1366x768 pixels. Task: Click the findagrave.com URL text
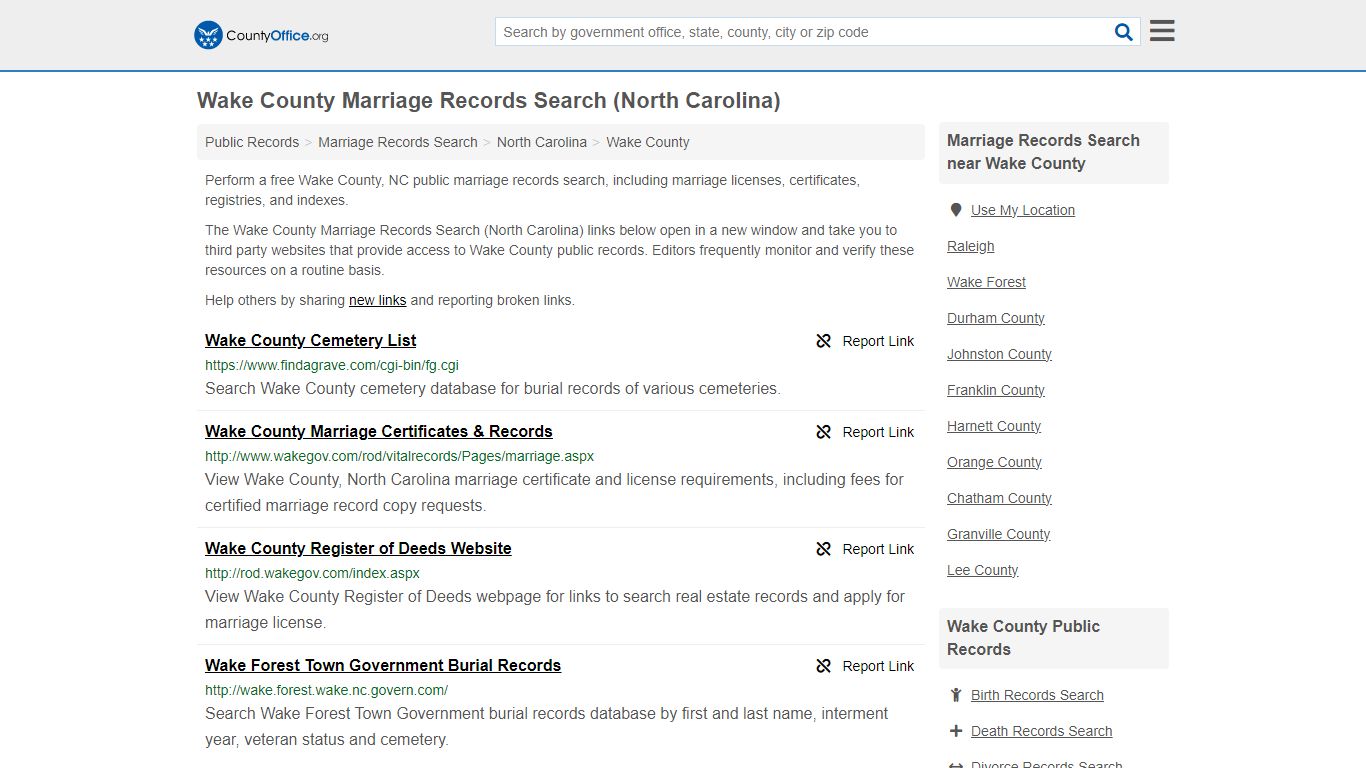[332, 365]
